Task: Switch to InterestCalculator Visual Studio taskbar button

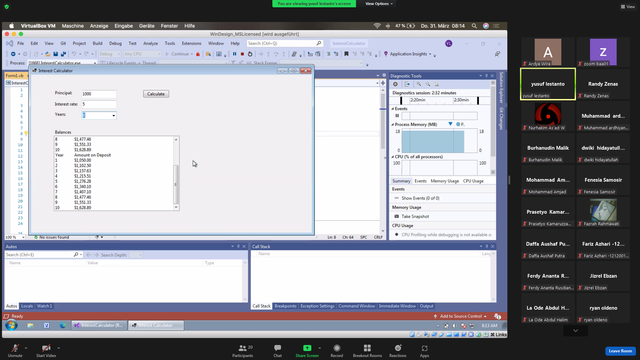Action: pyautogui.click(x=100, y=325)
